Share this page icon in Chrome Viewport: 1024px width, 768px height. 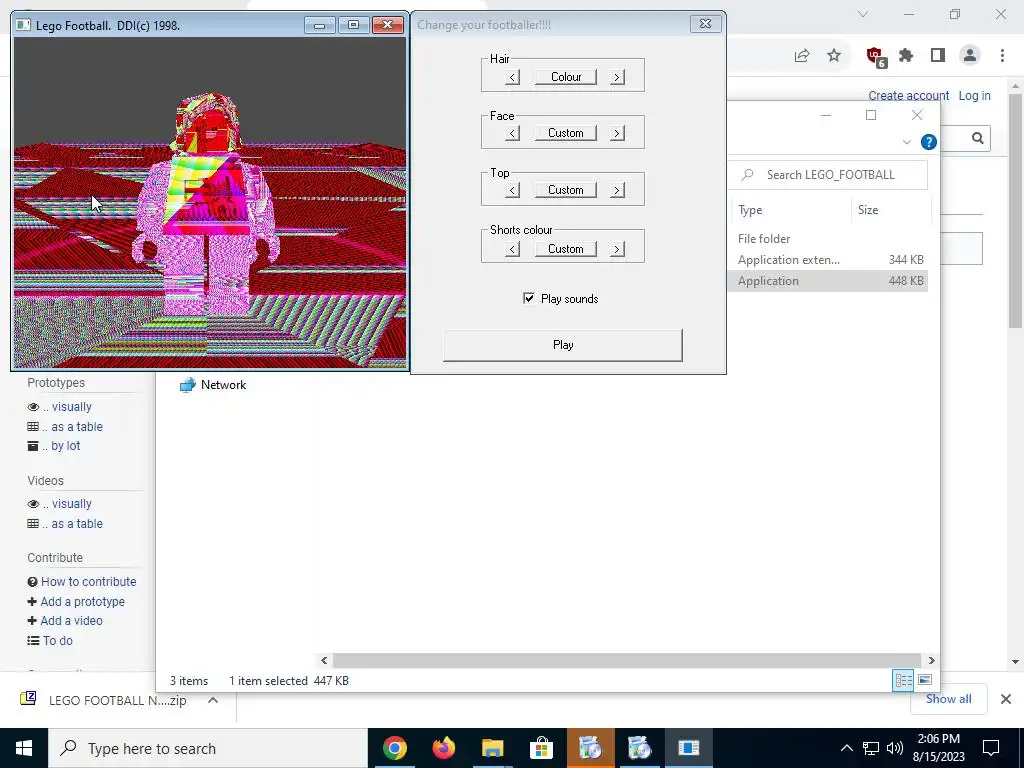pos(802,56)
